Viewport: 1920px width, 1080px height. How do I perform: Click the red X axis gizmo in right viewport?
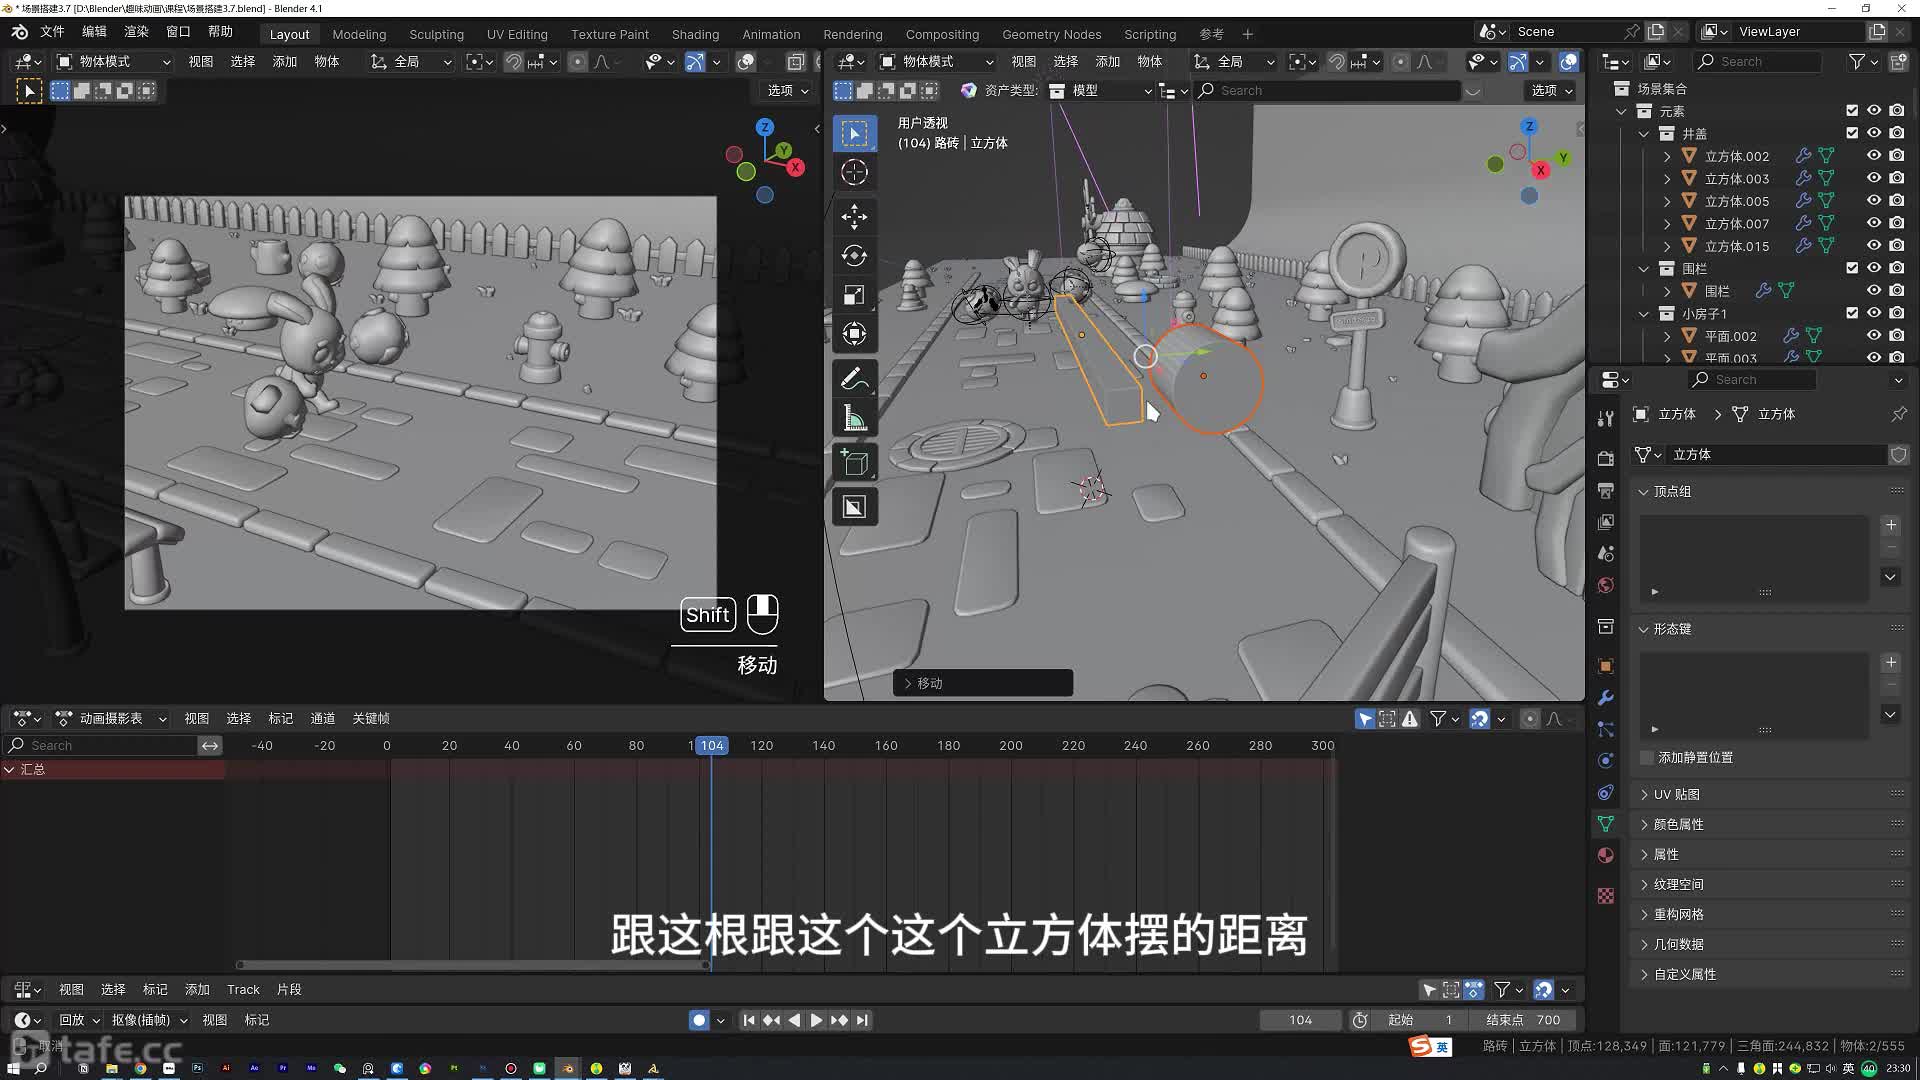tap(1540, 170)
